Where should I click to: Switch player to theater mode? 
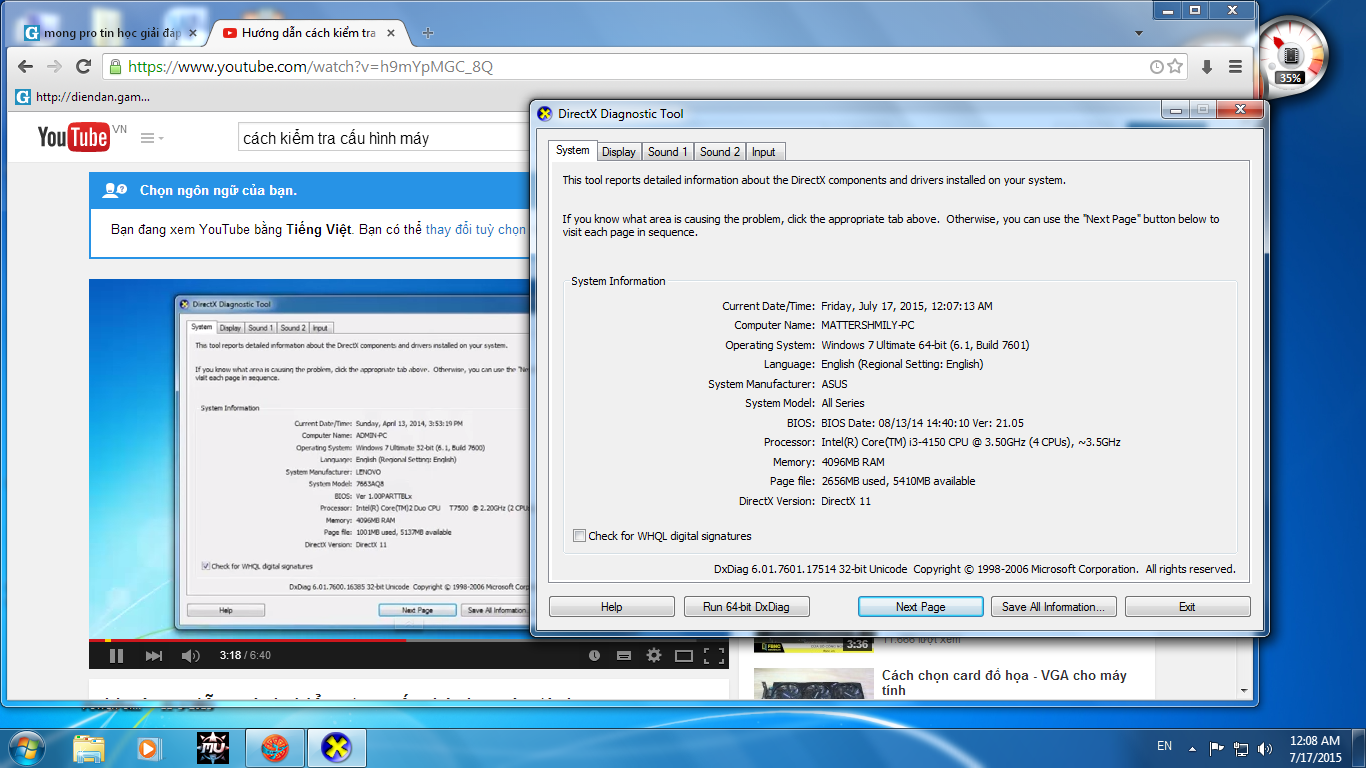pyautogui.click(x=684, y=656)
